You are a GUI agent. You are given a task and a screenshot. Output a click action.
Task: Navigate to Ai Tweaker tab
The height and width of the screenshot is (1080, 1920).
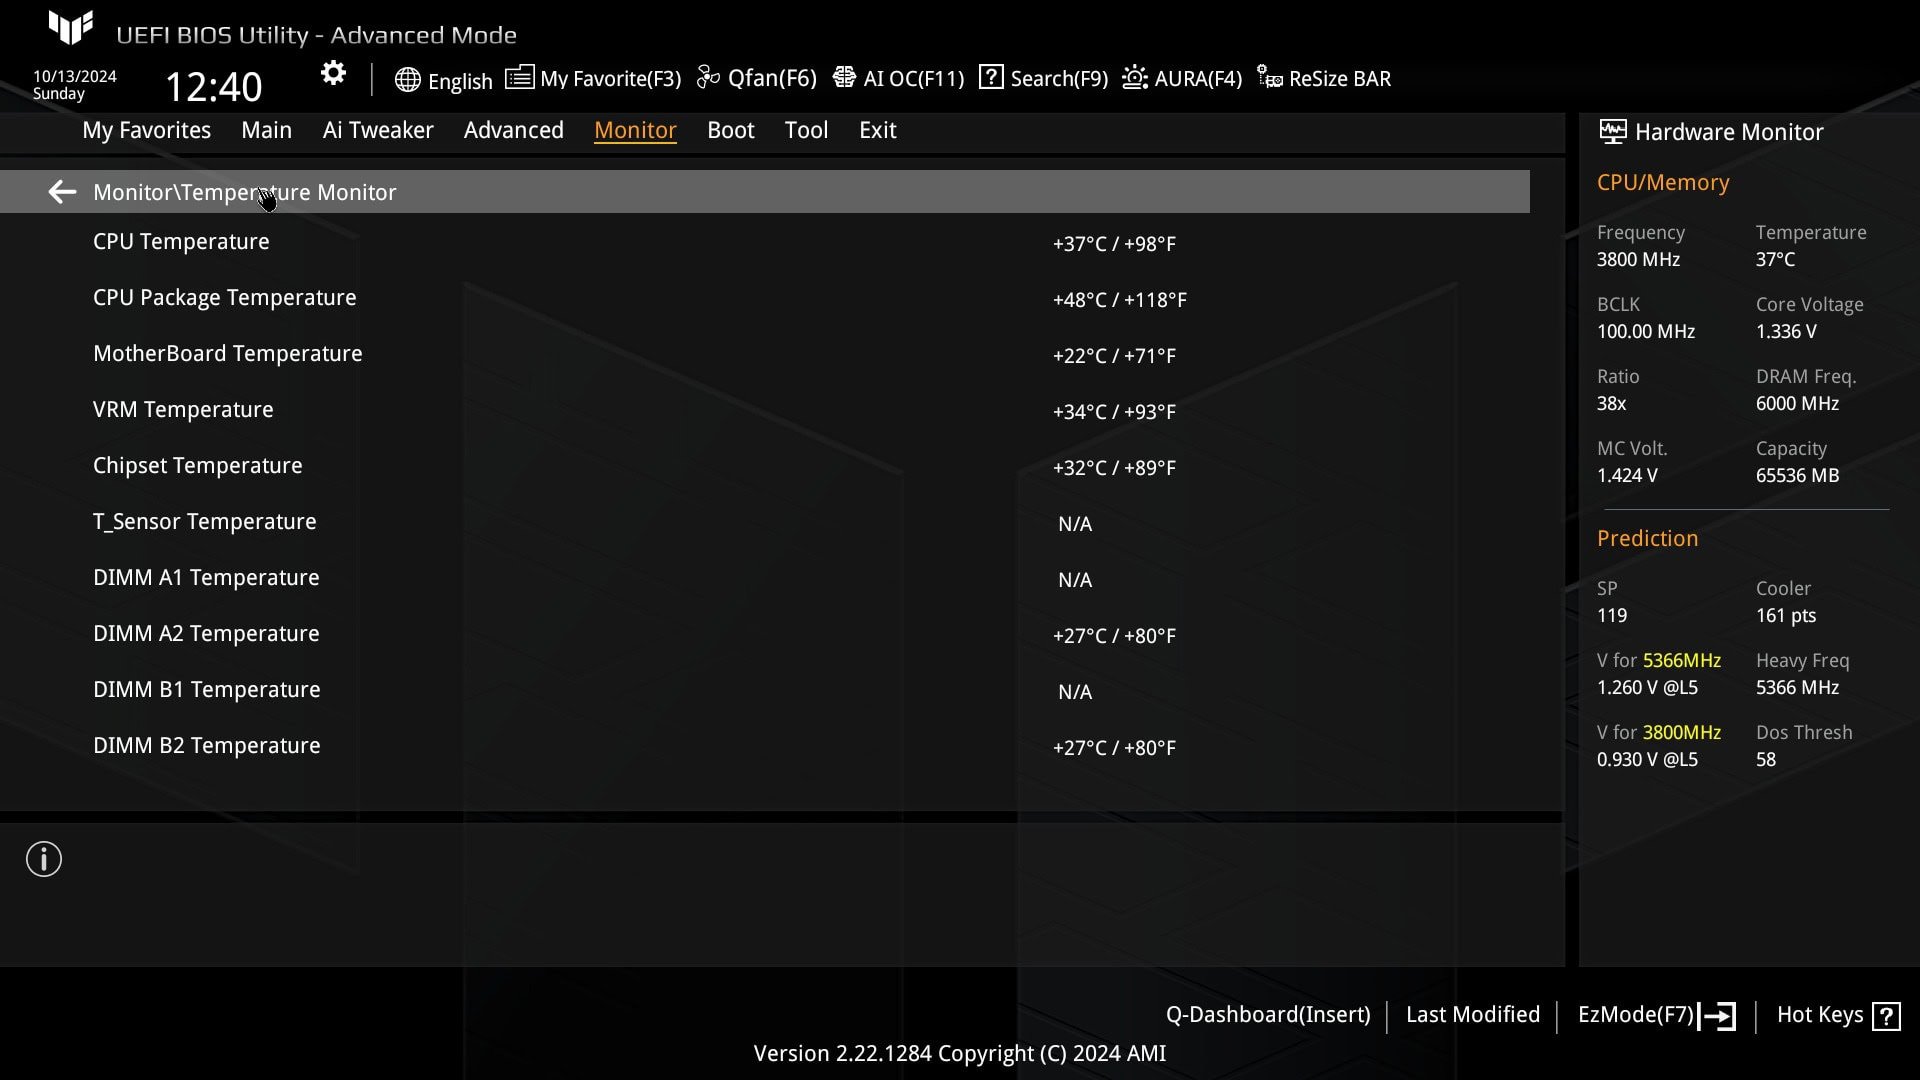pyautogui.click(x=378, y=129)
